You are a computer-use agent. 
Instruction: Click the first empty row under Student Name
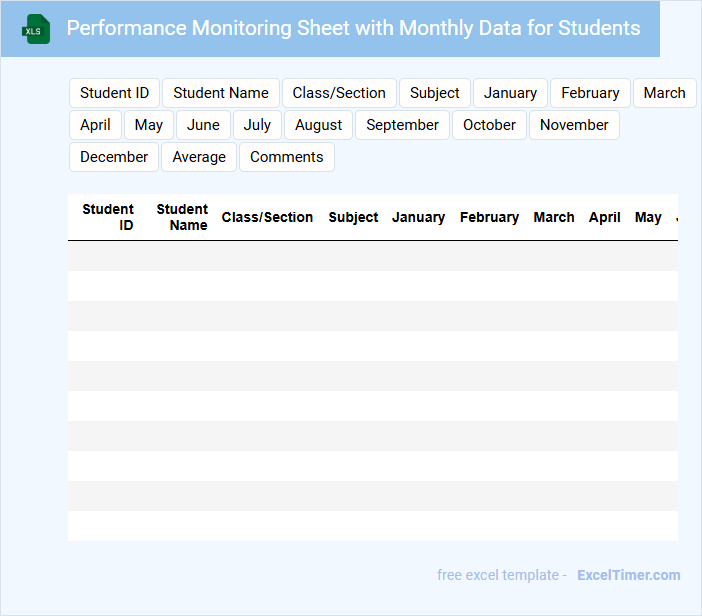point(182,256)
